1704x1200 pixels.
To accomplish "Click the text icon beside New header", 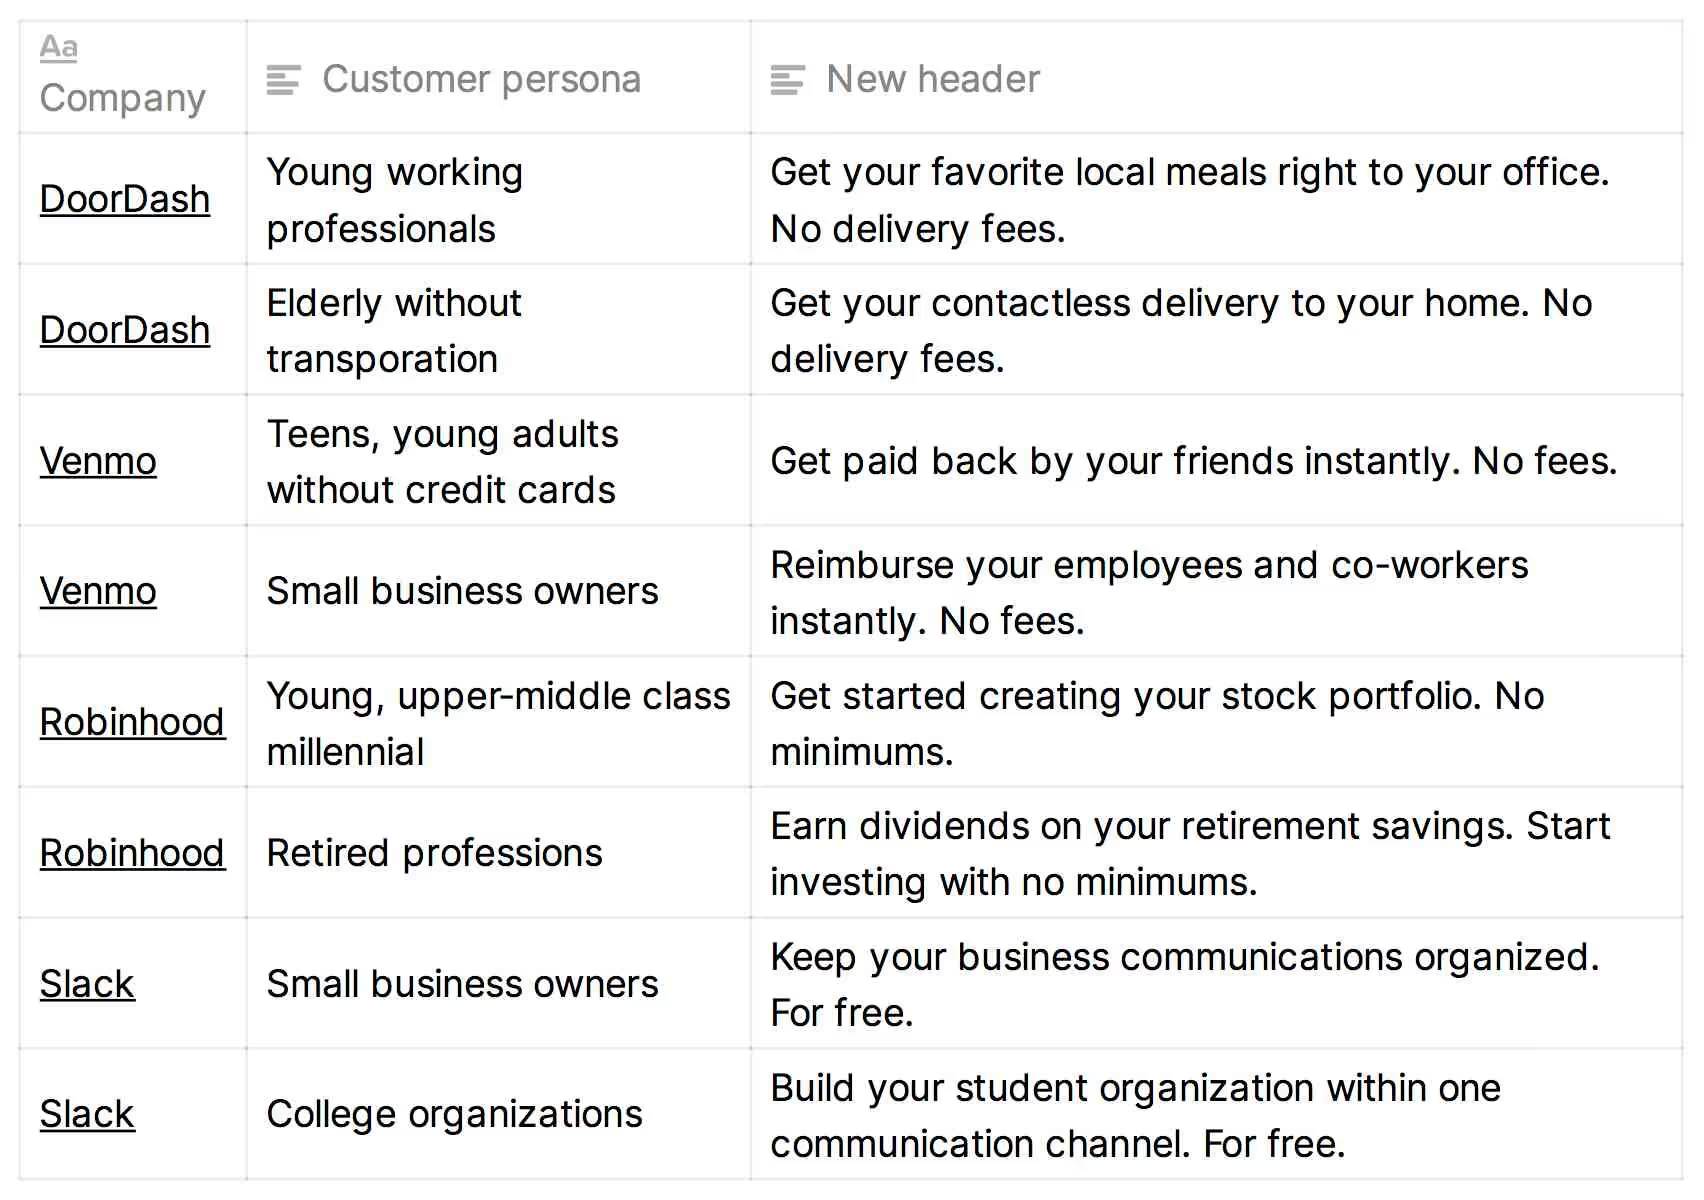I will [x=788, y=80].
